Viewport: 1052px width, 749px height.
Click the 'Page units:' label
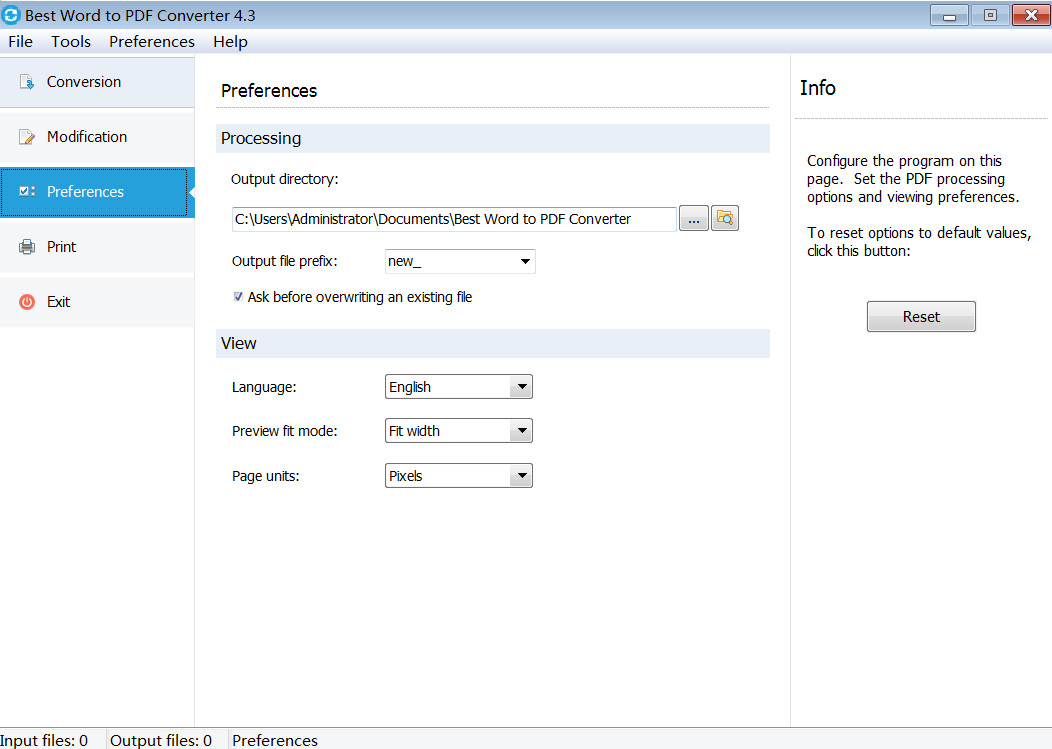point(266,476)
